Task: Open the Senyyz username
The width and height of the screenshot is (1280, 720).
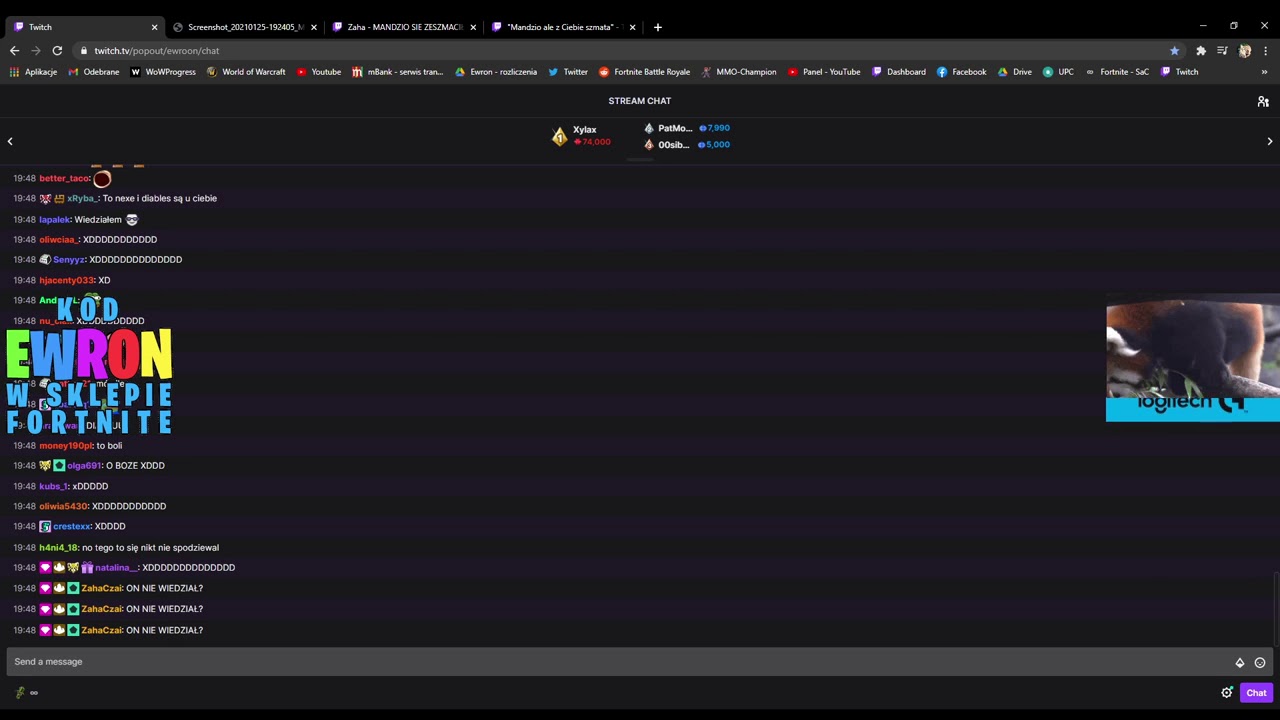Action: click(x=68, y=259)
